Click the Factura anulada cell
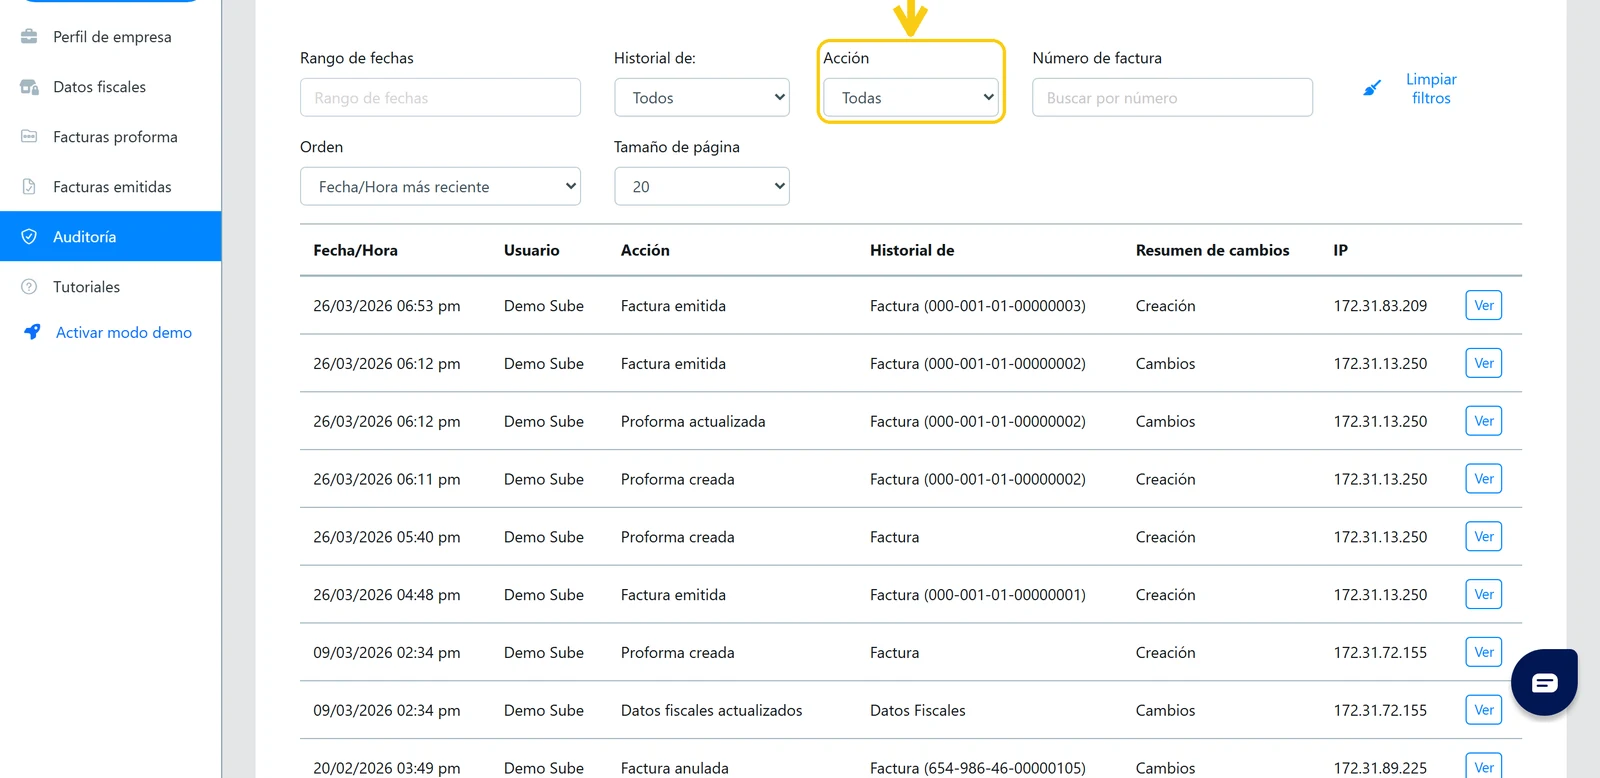The height and width of the screenshot is (778, 1600). point(674,768)
